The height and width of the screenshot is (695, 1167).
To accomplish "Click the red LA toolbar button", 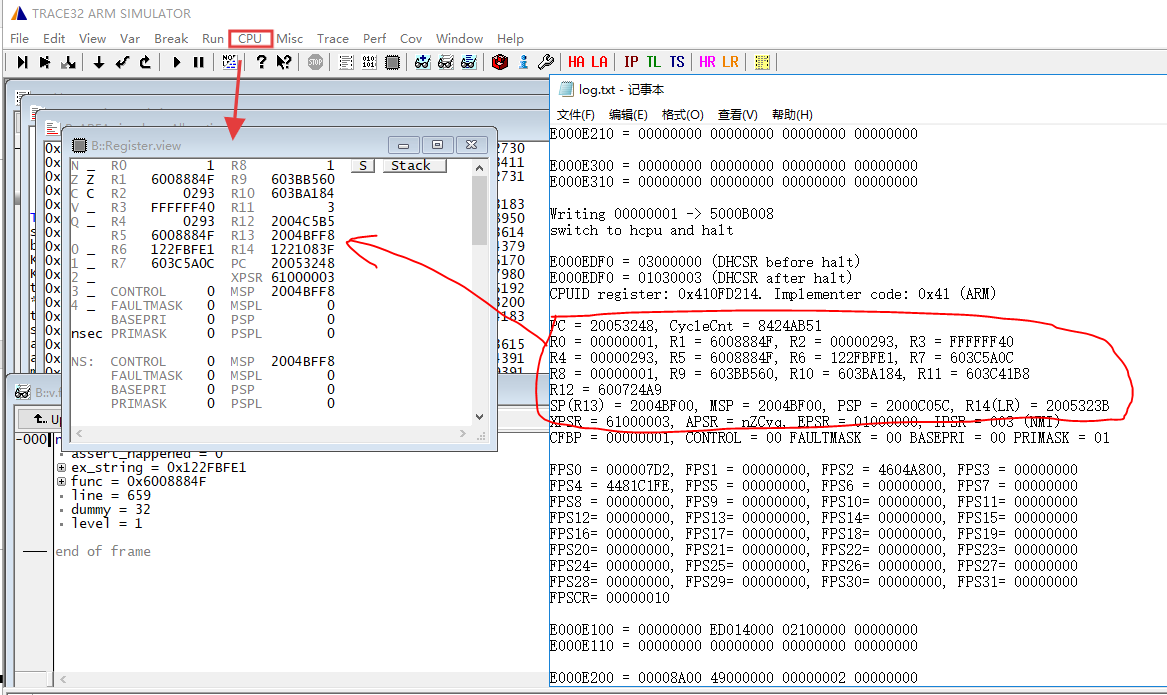I will click(599, 63).
